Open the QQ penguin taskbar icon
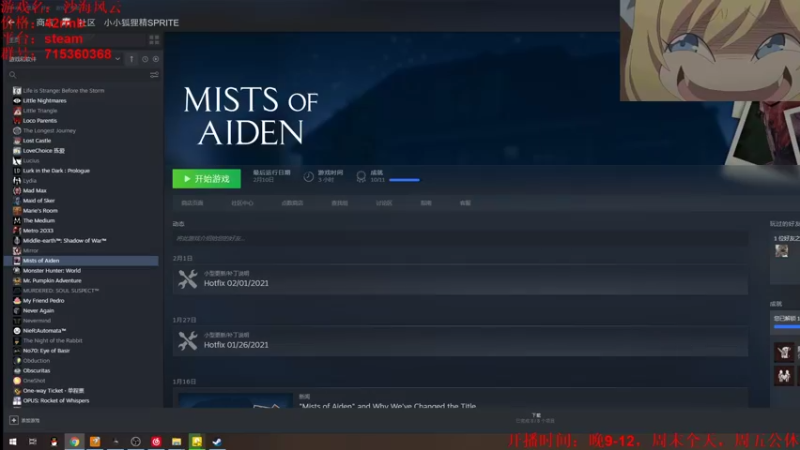Image resolution: width=800 pixels, height=450 pixels. coord(54,442)
